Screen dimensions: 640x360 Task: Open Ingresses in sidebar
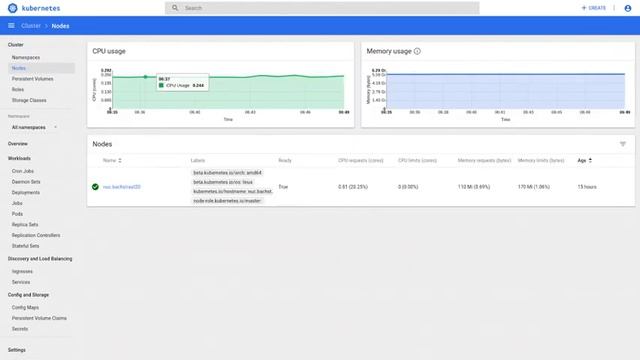coord(22,271)
